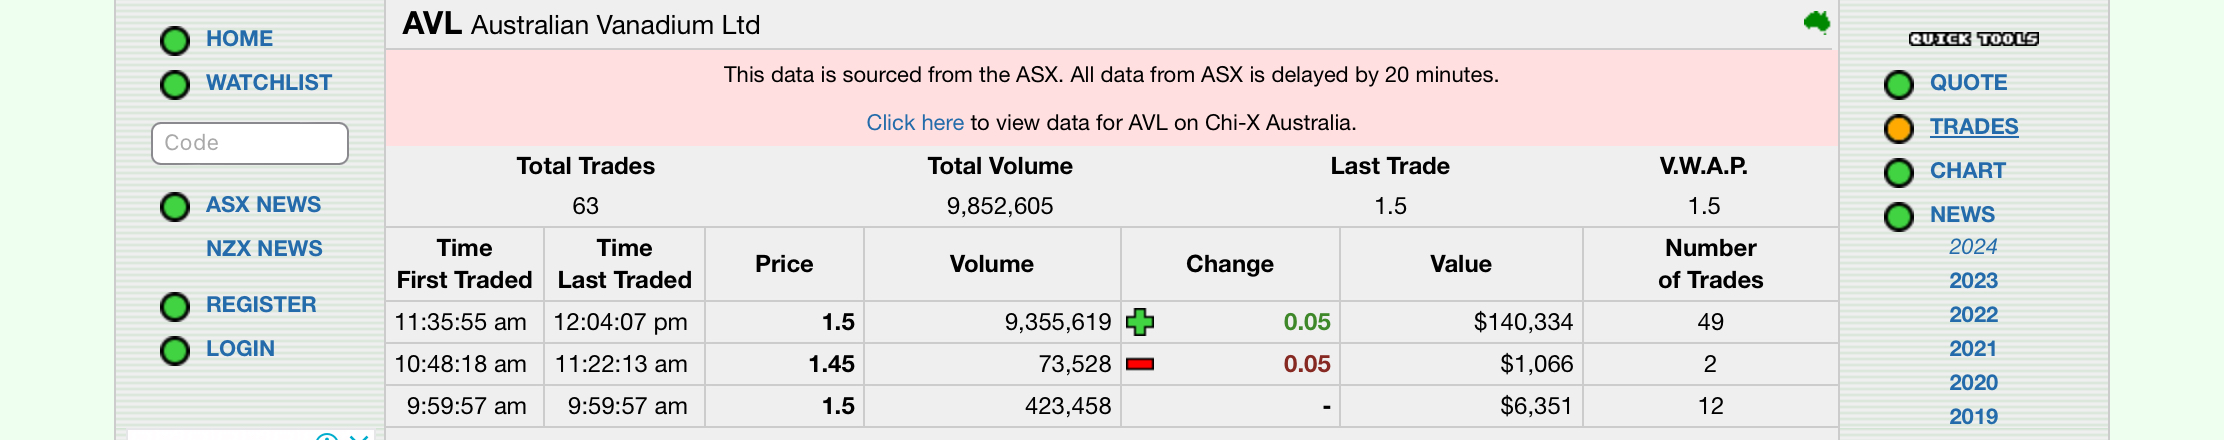Open the ASX NEWS page
The width and height of the screenshot is (2224, 440).
coord(263,204)
